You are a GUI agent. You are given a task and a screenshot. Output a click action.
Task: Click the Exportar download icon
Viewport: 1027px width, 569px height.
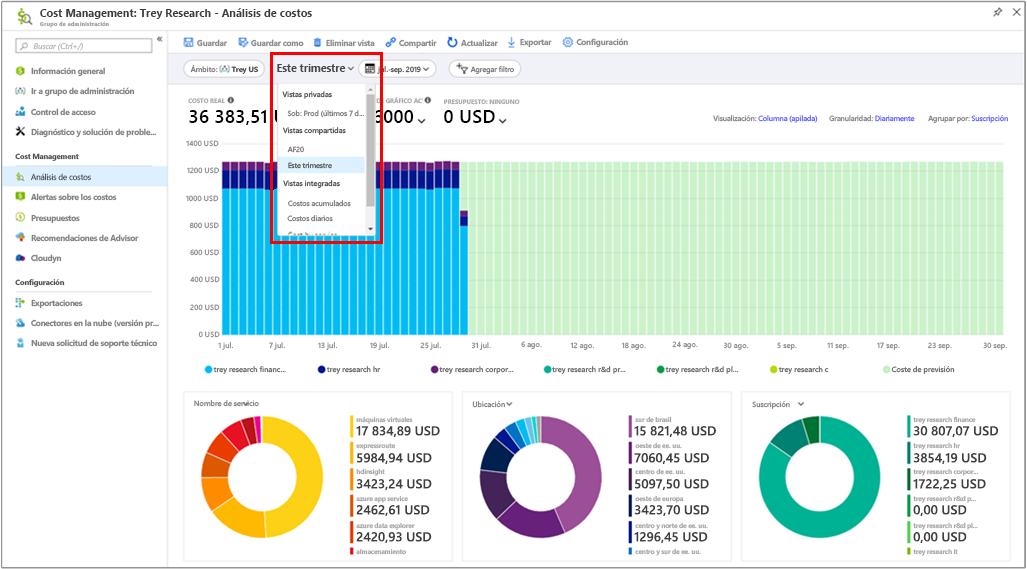pos(512,43)
